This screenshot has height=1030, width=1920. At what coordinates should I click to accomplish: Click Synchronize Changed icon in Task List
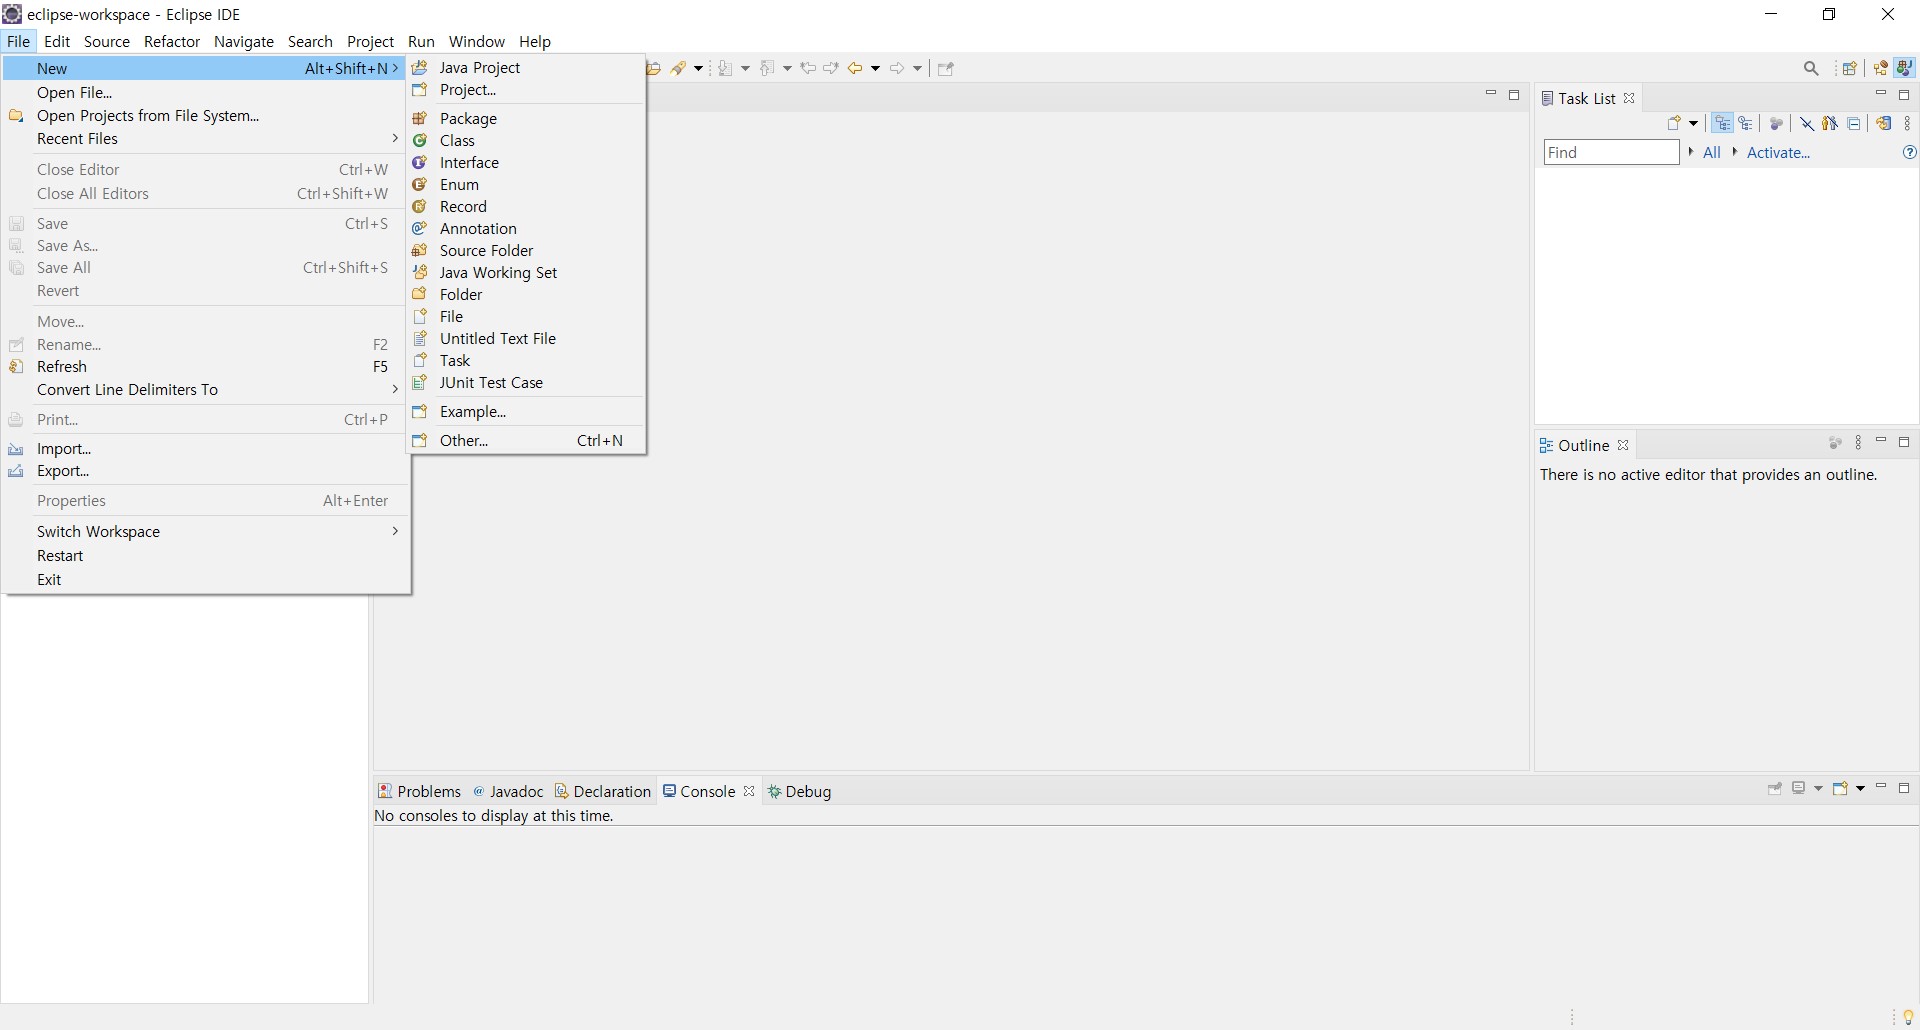[x=1884, y=123]
